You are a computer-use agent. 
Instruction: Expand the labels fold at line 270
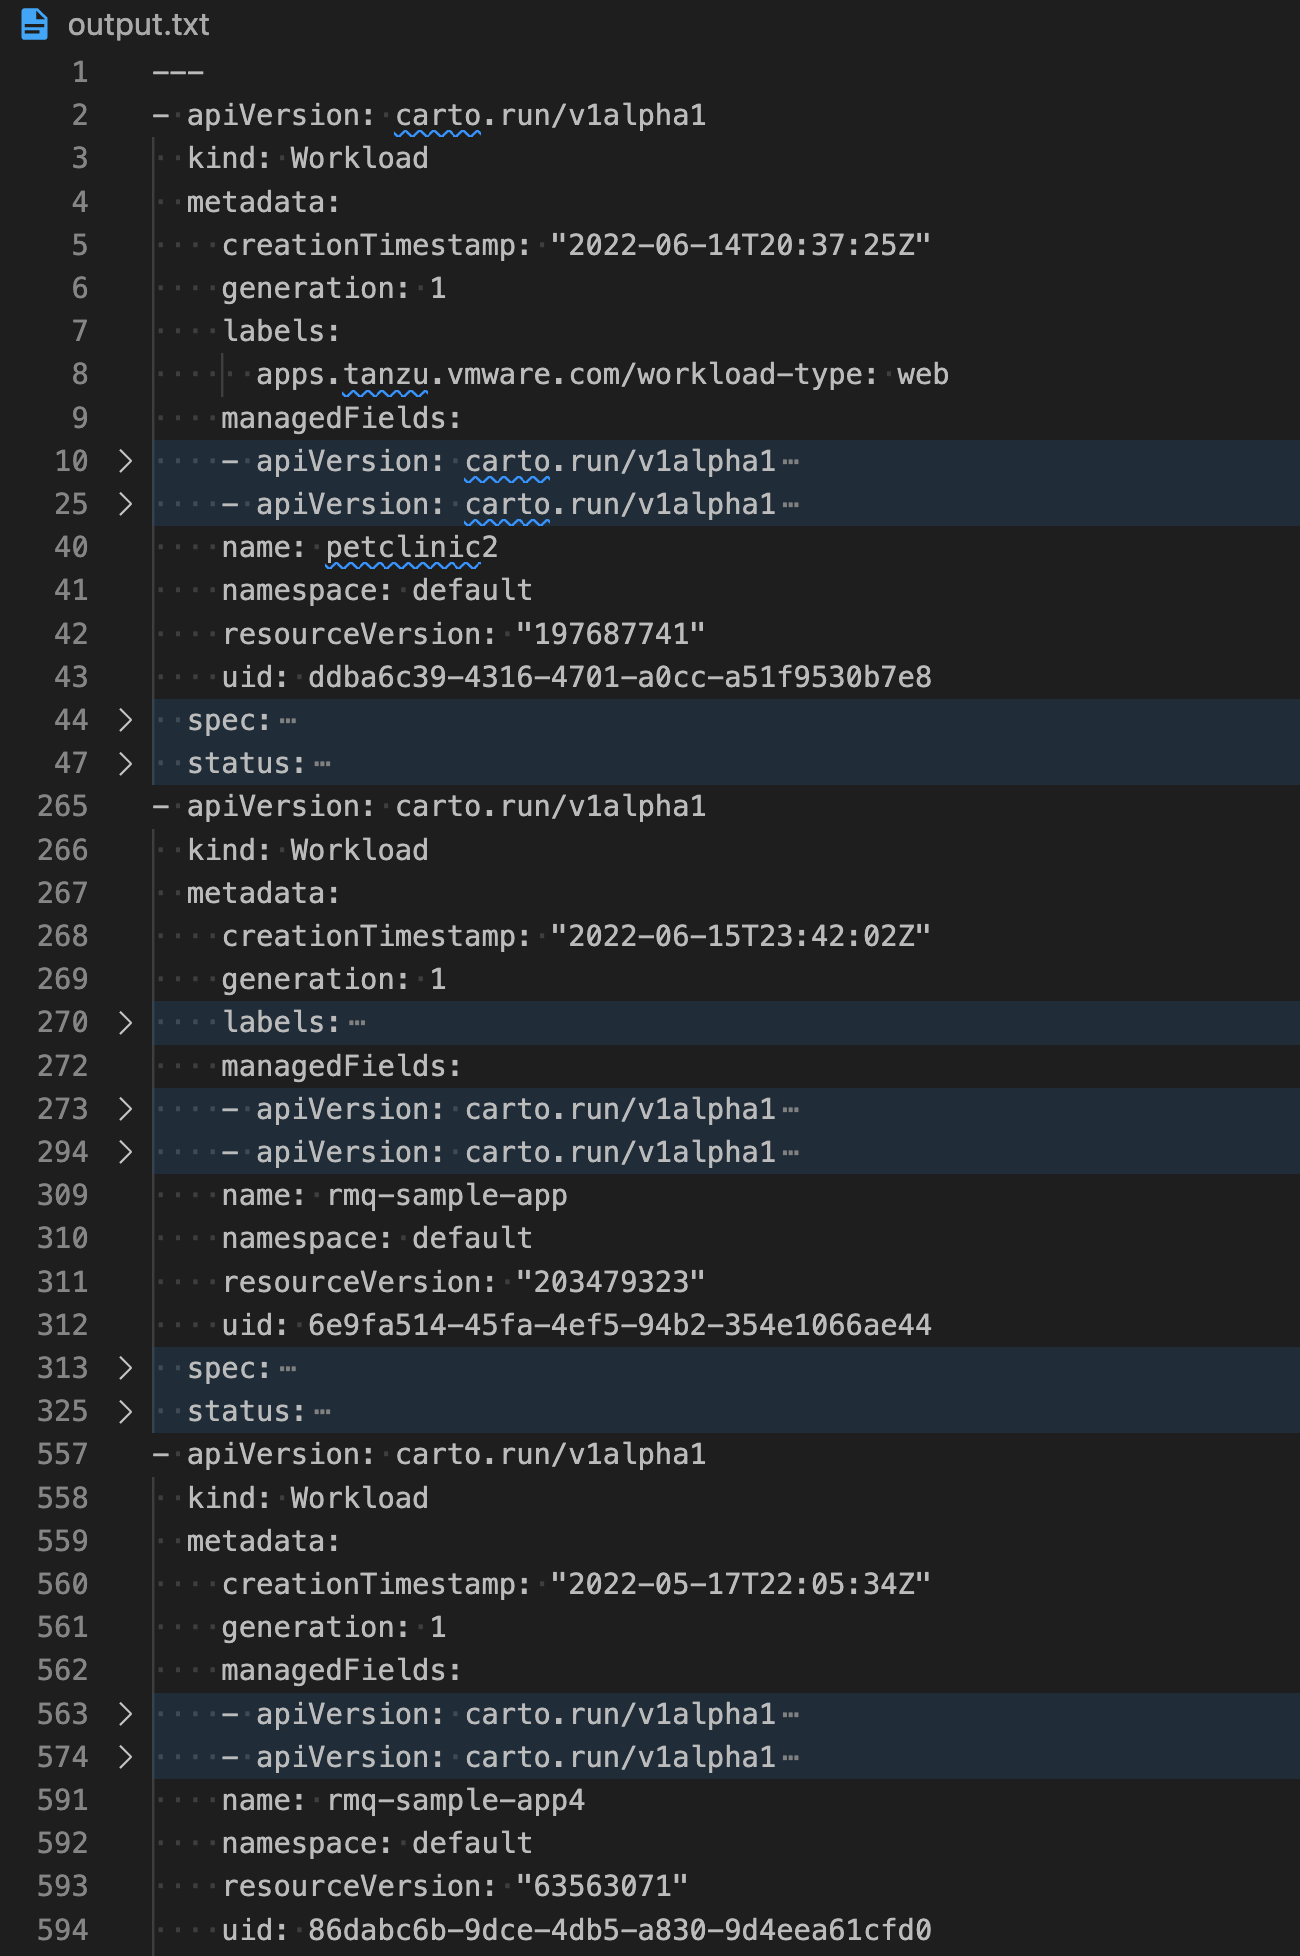pyautogui.click(x=125, y=1022)
